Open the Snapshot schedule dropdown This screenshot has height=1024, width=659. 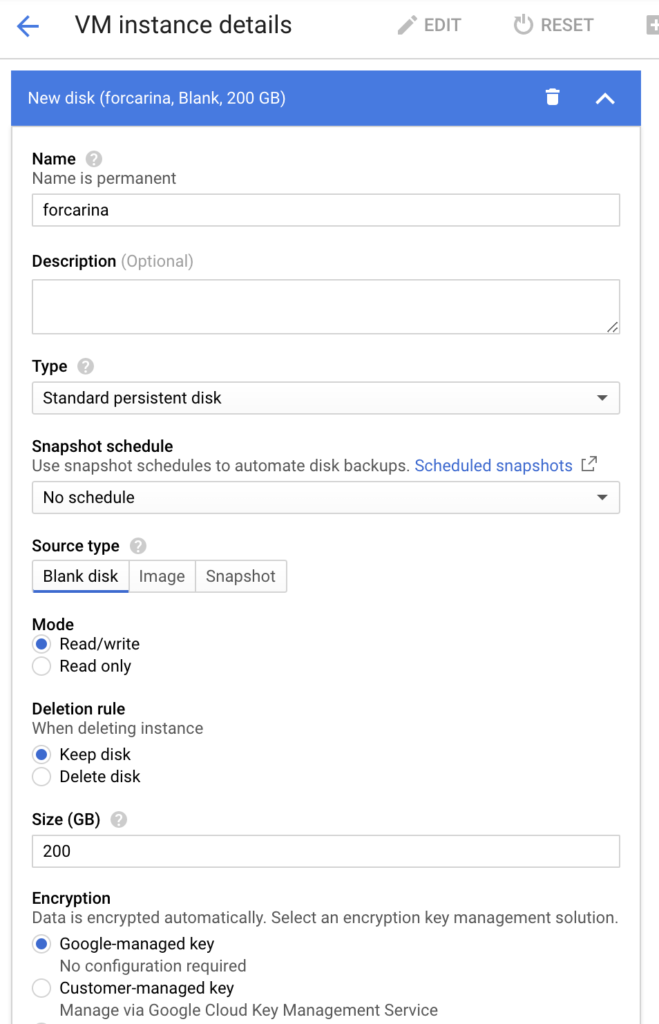pos(325,497)
